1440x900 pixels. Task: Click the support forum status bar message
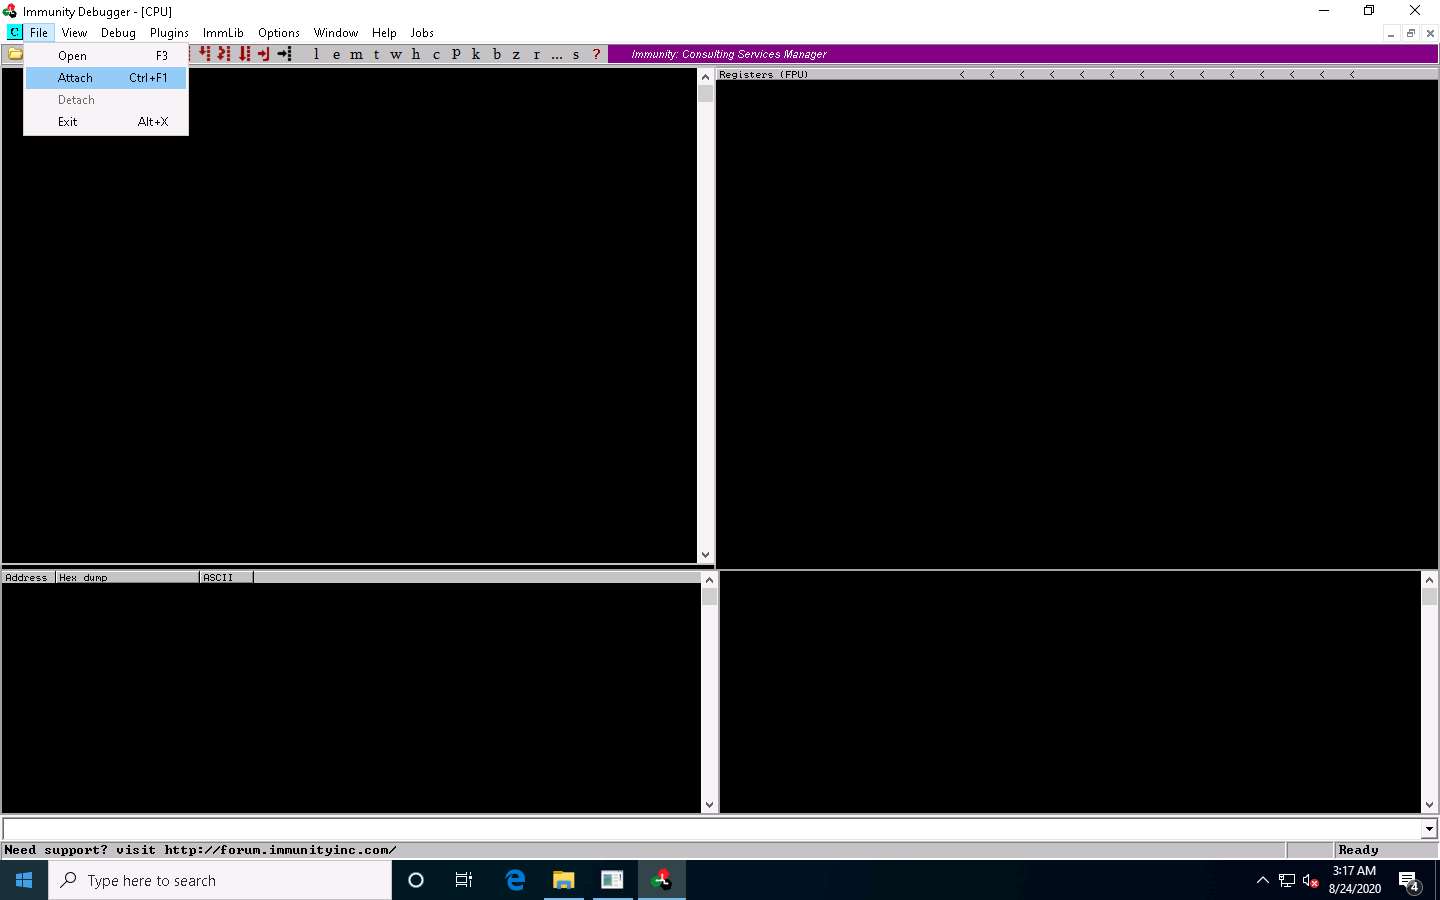pos(200,850)
